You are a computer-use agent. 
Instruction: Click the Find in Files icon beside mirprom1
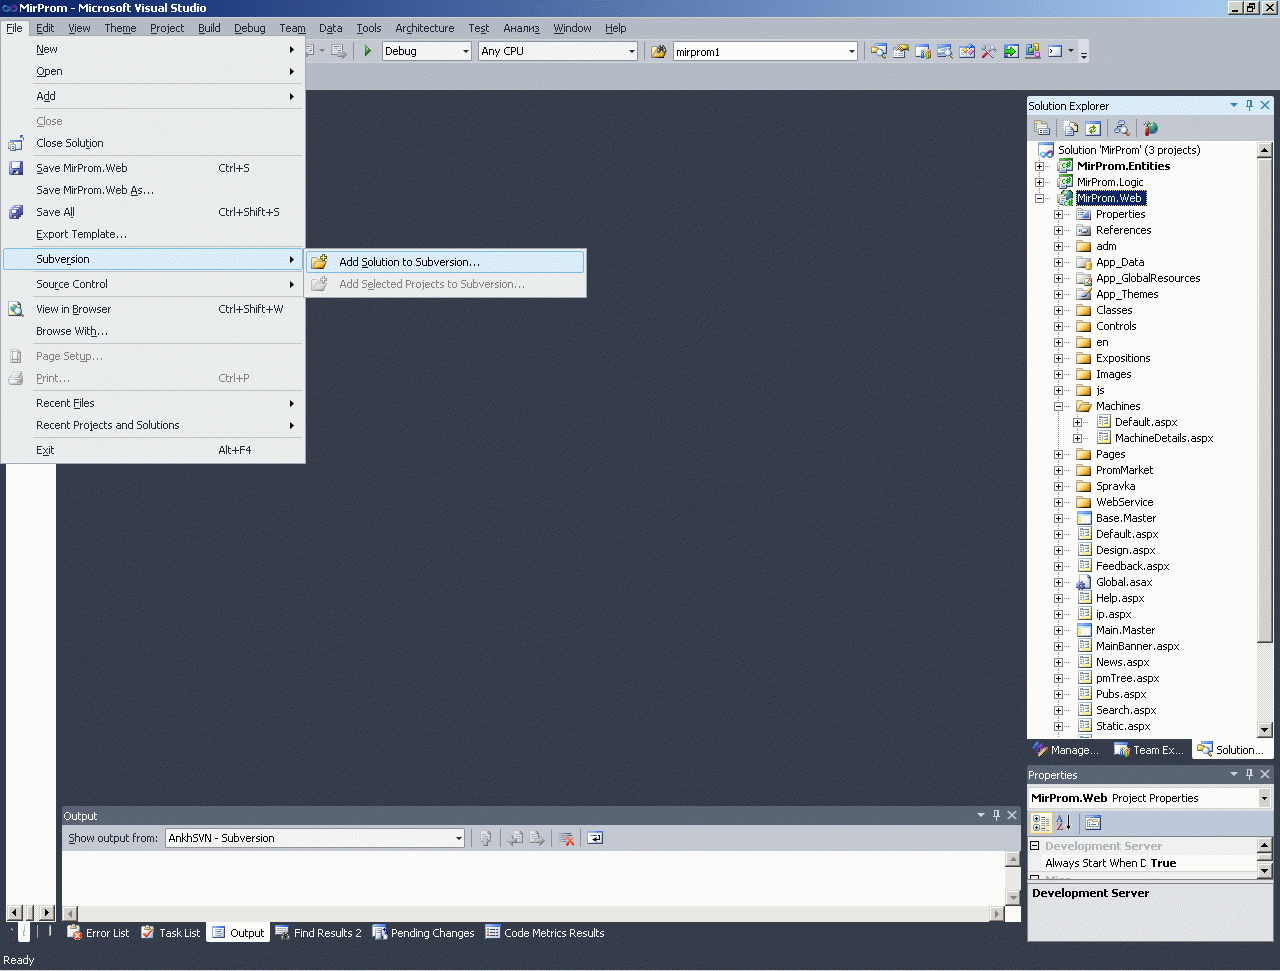tap(659, 51)
